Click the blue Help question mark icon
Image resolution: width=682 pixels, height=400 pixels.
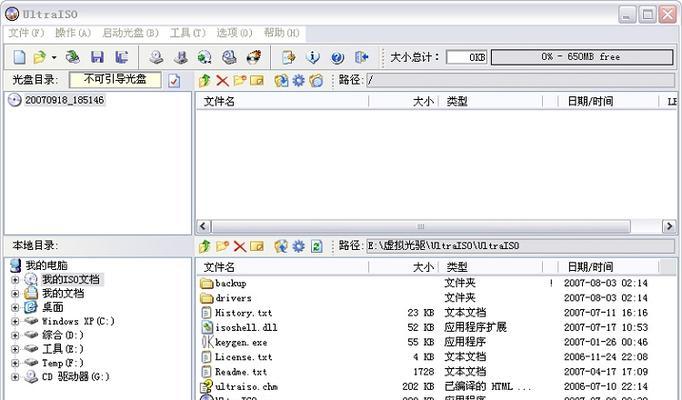(337, 57)
